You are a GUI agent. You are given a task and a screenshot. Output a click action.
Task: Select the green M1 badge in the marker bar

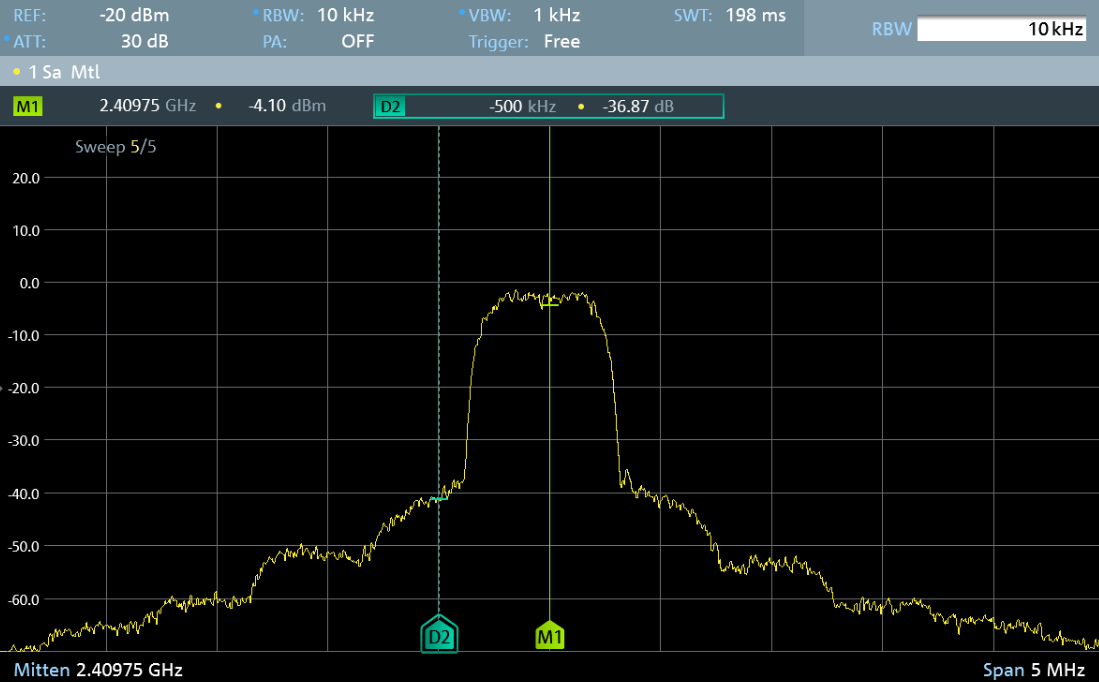click(28, 106)
